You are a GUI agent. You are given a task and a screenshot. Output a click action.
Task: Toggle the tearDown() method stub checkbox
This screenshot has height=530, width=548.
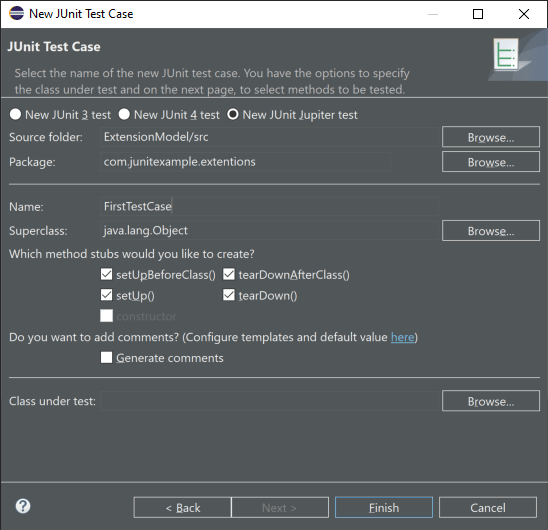click(x=229, y=295)
